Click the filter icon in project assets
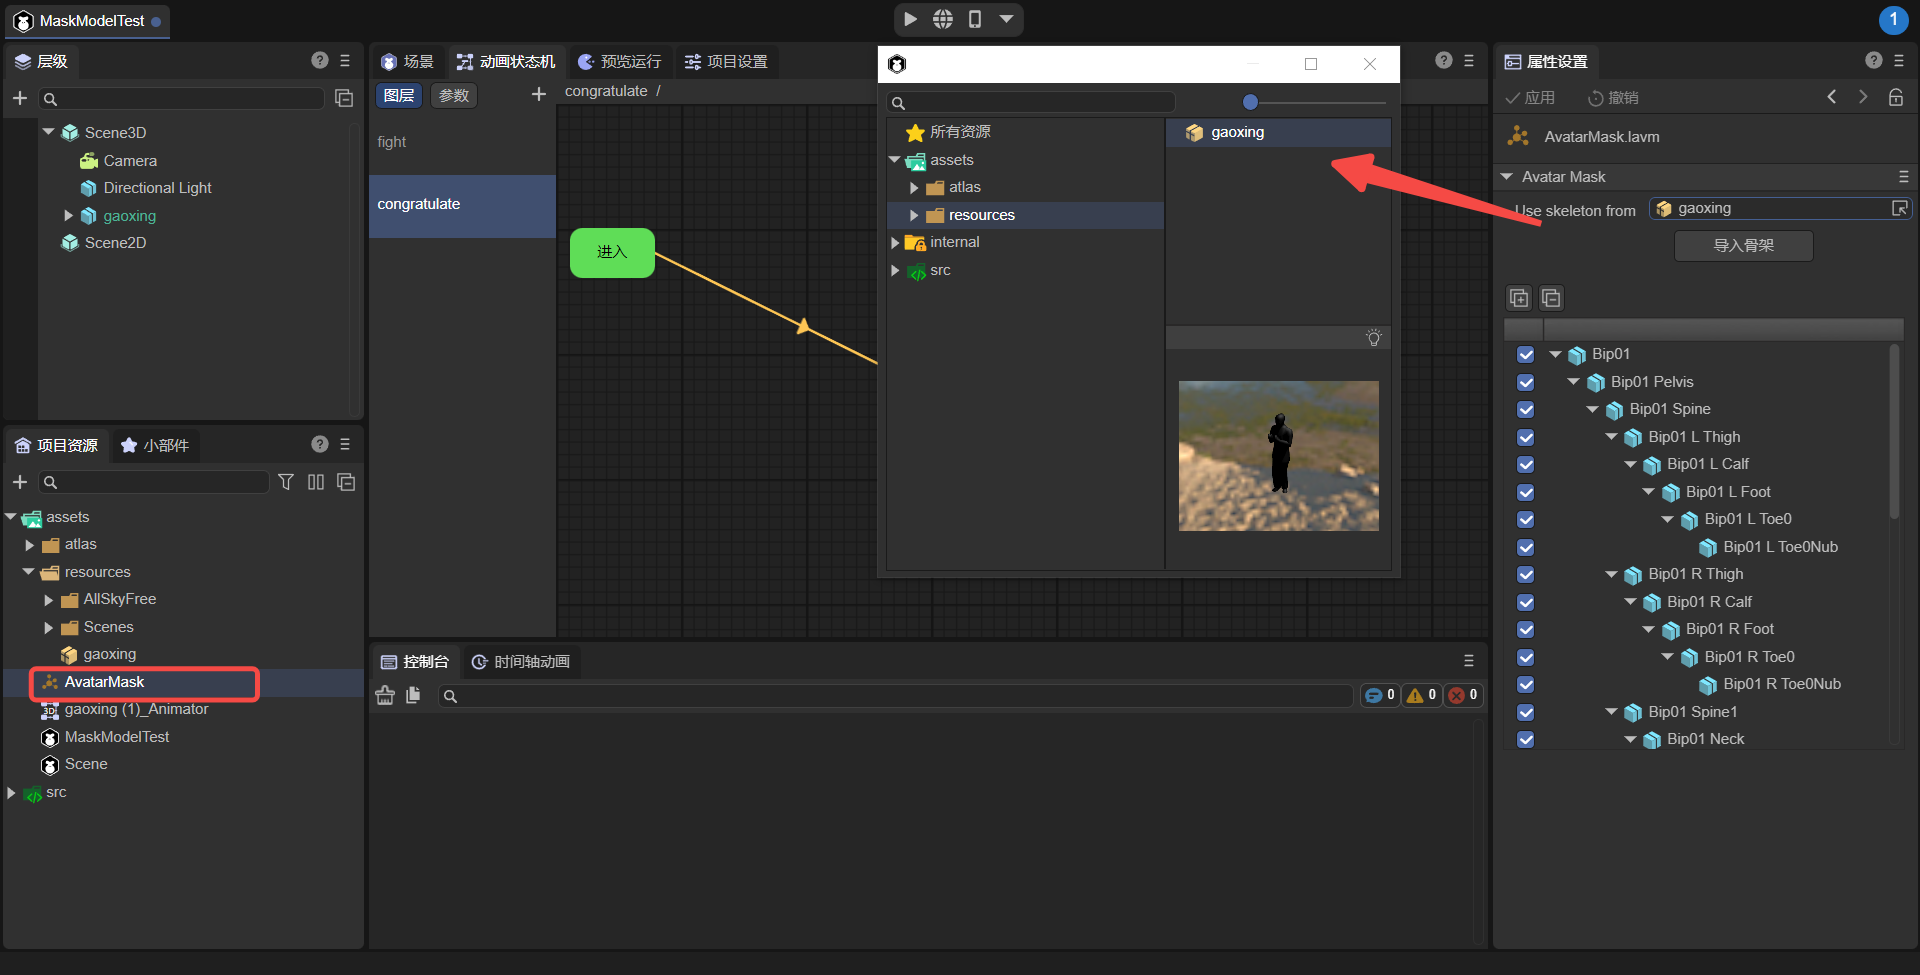 pos(286,482)
